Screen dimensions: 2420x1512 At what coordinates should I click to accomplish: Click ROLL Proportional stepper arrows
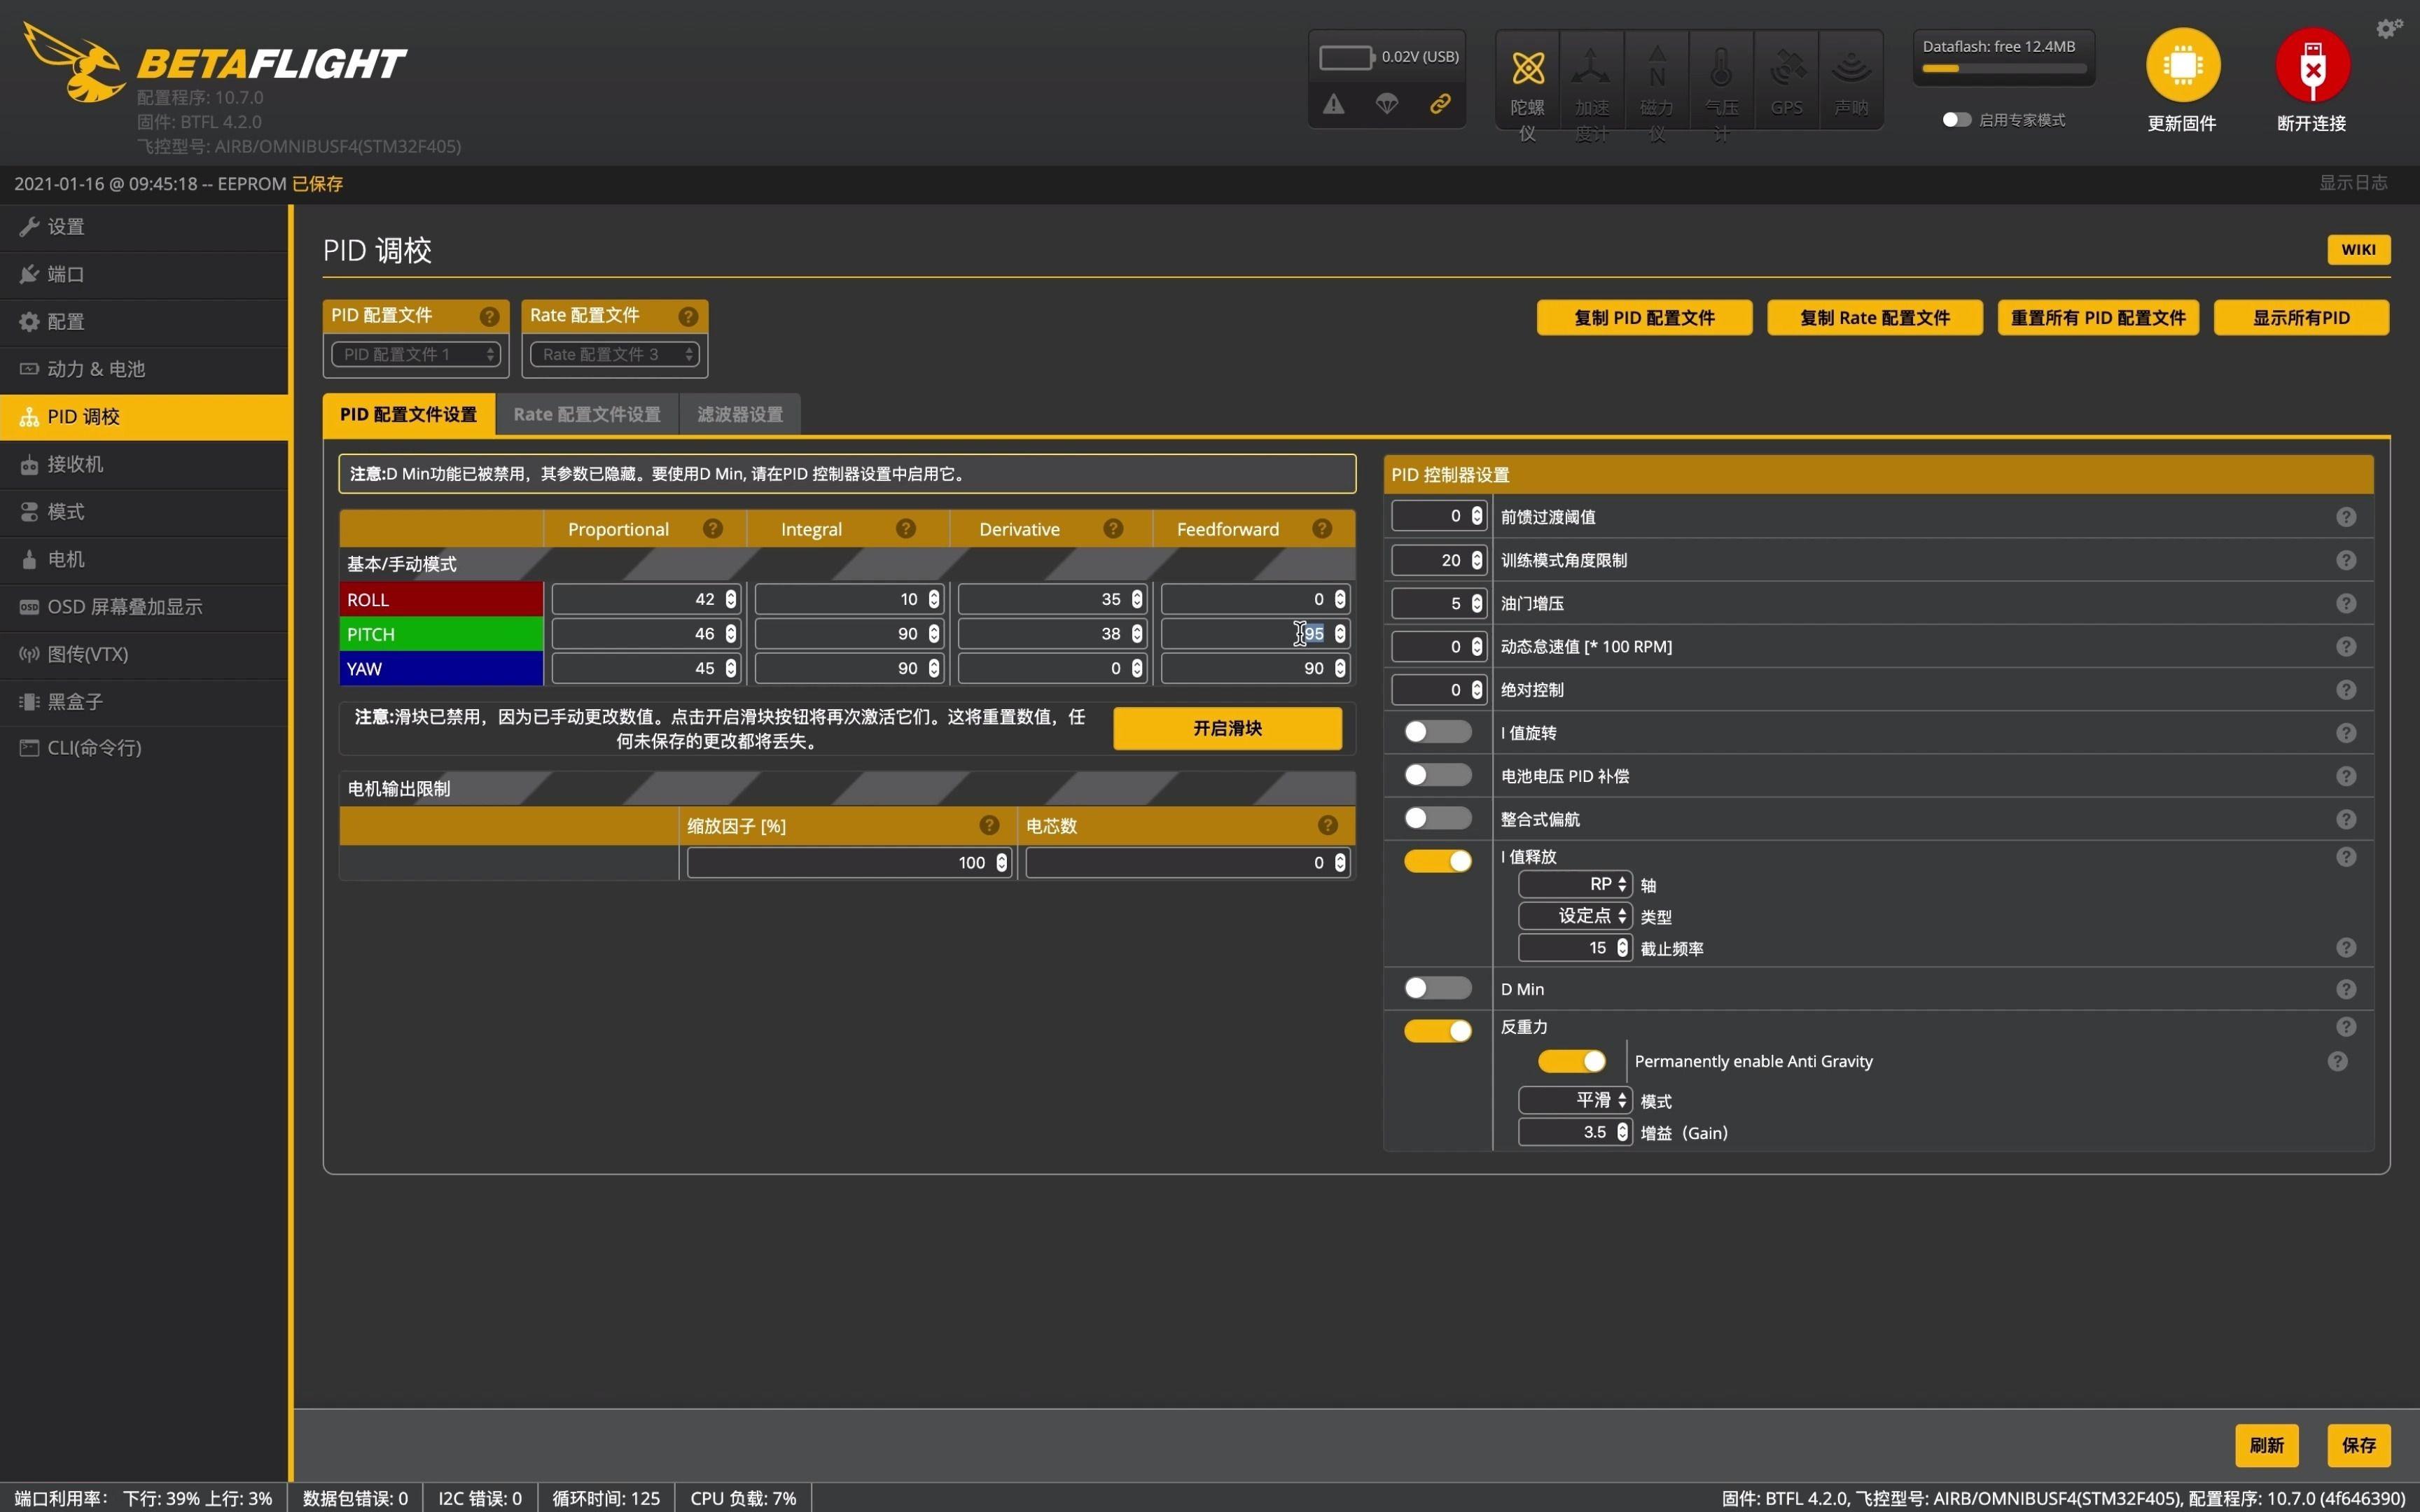(x=731, y=599)
